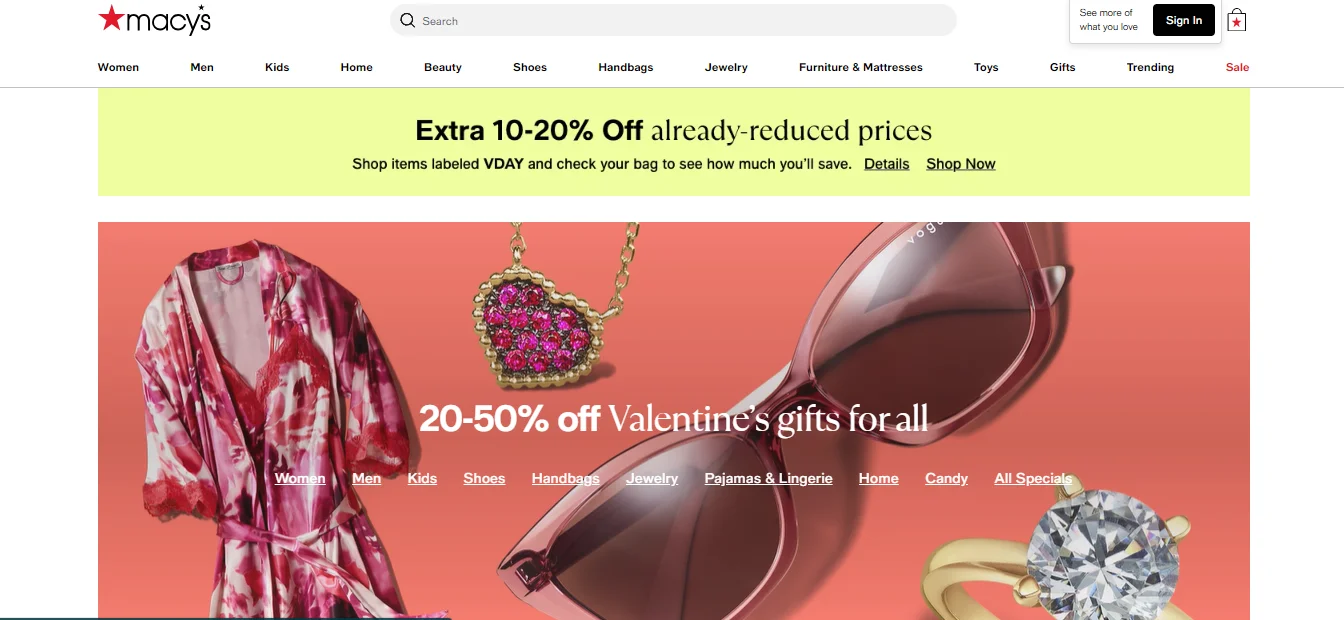
Task: Select the Candy link in hero banner
Action: point(946,478)
